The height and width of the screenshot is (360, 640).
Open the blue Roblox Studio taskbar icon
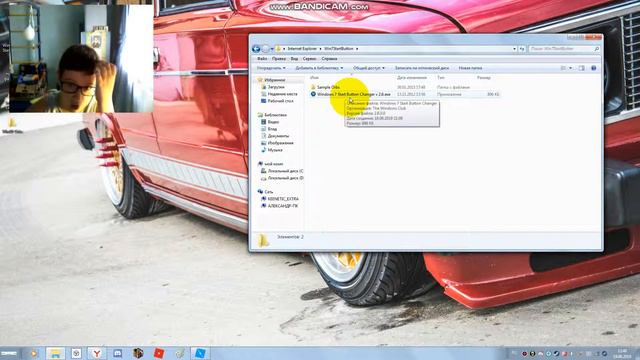(200, 353)
